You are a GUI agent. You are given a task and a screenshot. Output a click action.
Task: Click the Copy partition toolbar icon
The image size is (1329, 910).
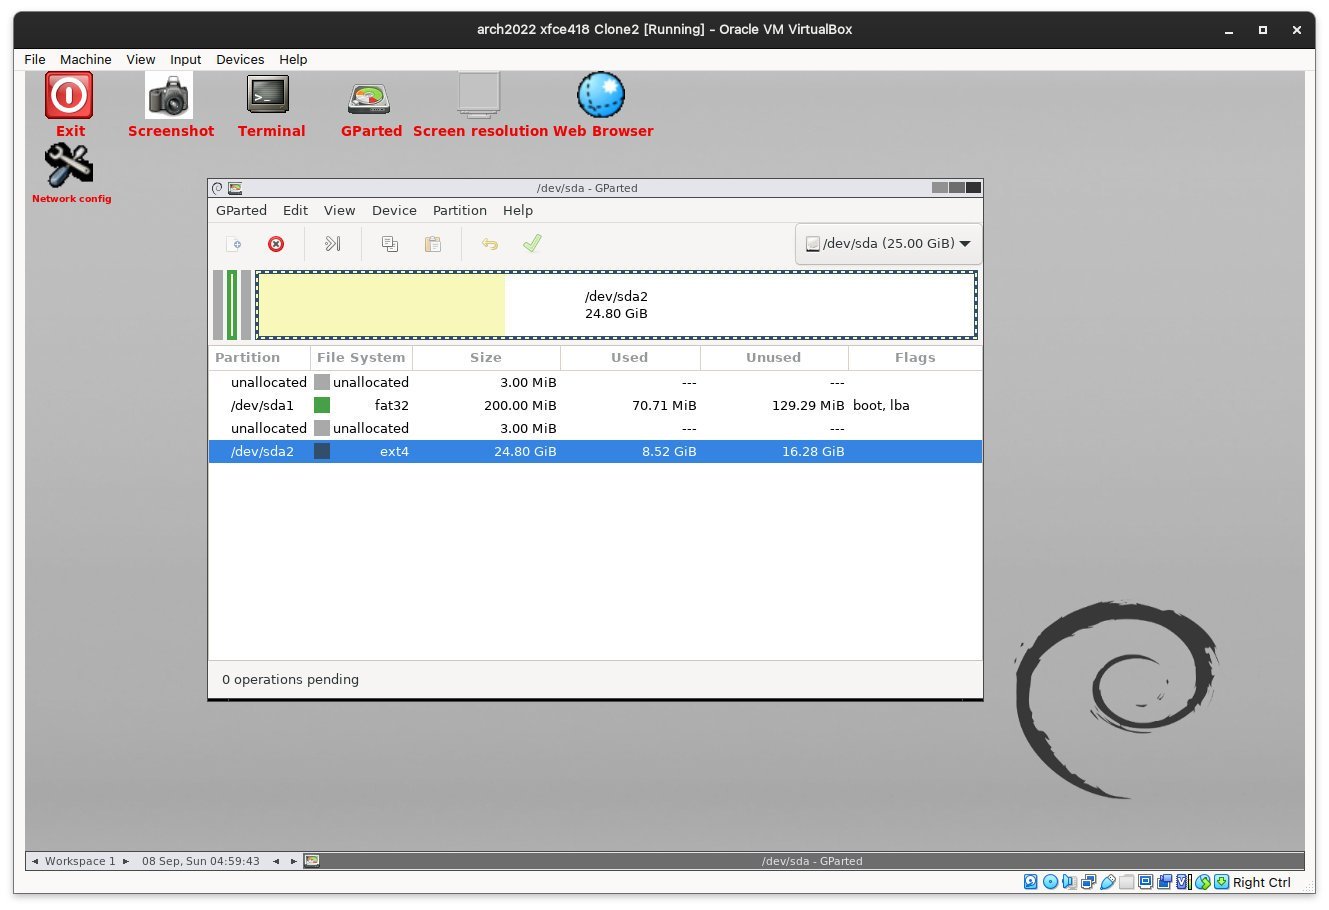click(390, 244)
